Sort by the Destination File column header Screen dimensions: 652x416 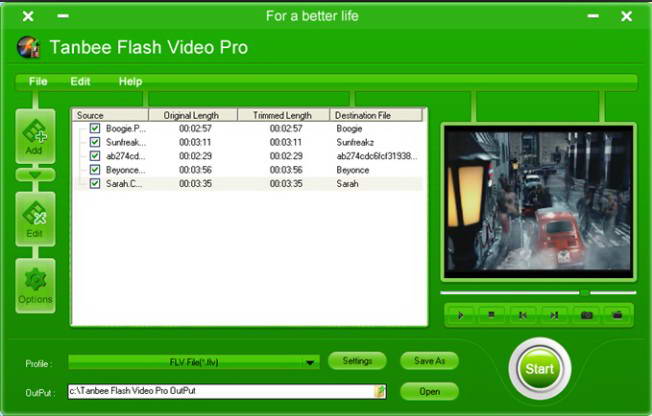pyautogui.click(x=376, y=115)
